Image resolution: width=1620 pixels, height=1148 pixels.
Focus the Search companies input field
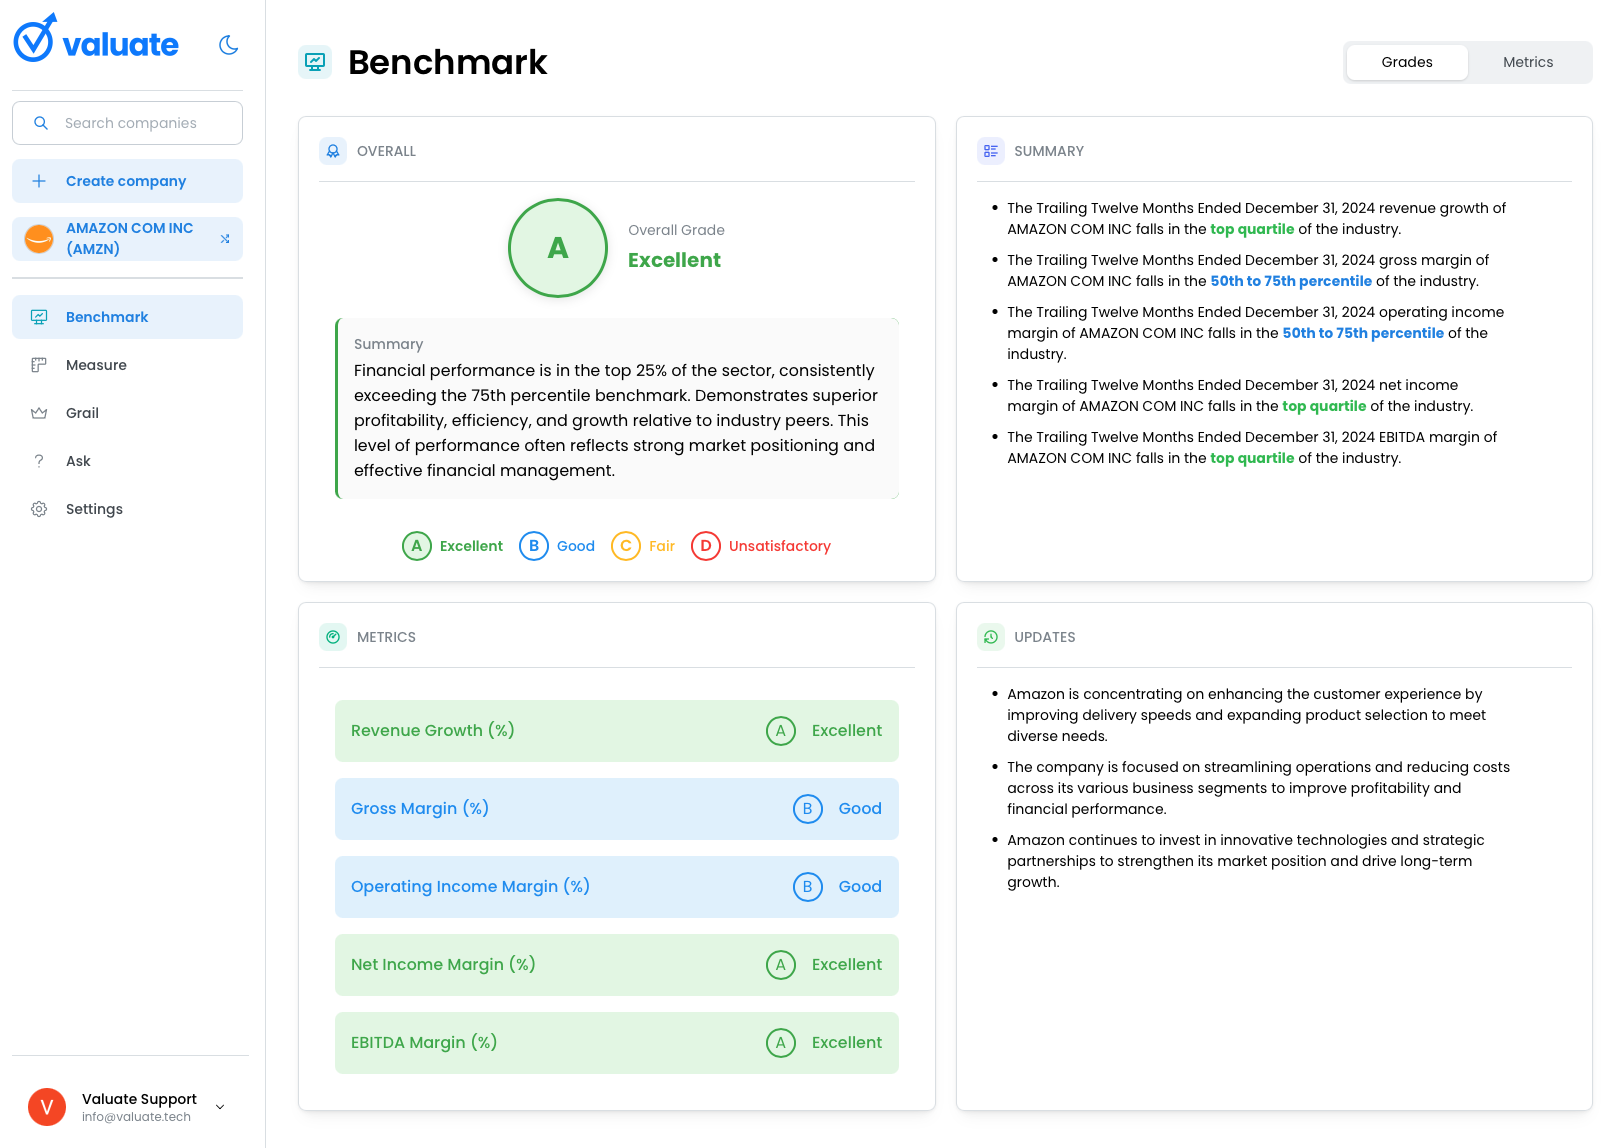click(127, 123)
